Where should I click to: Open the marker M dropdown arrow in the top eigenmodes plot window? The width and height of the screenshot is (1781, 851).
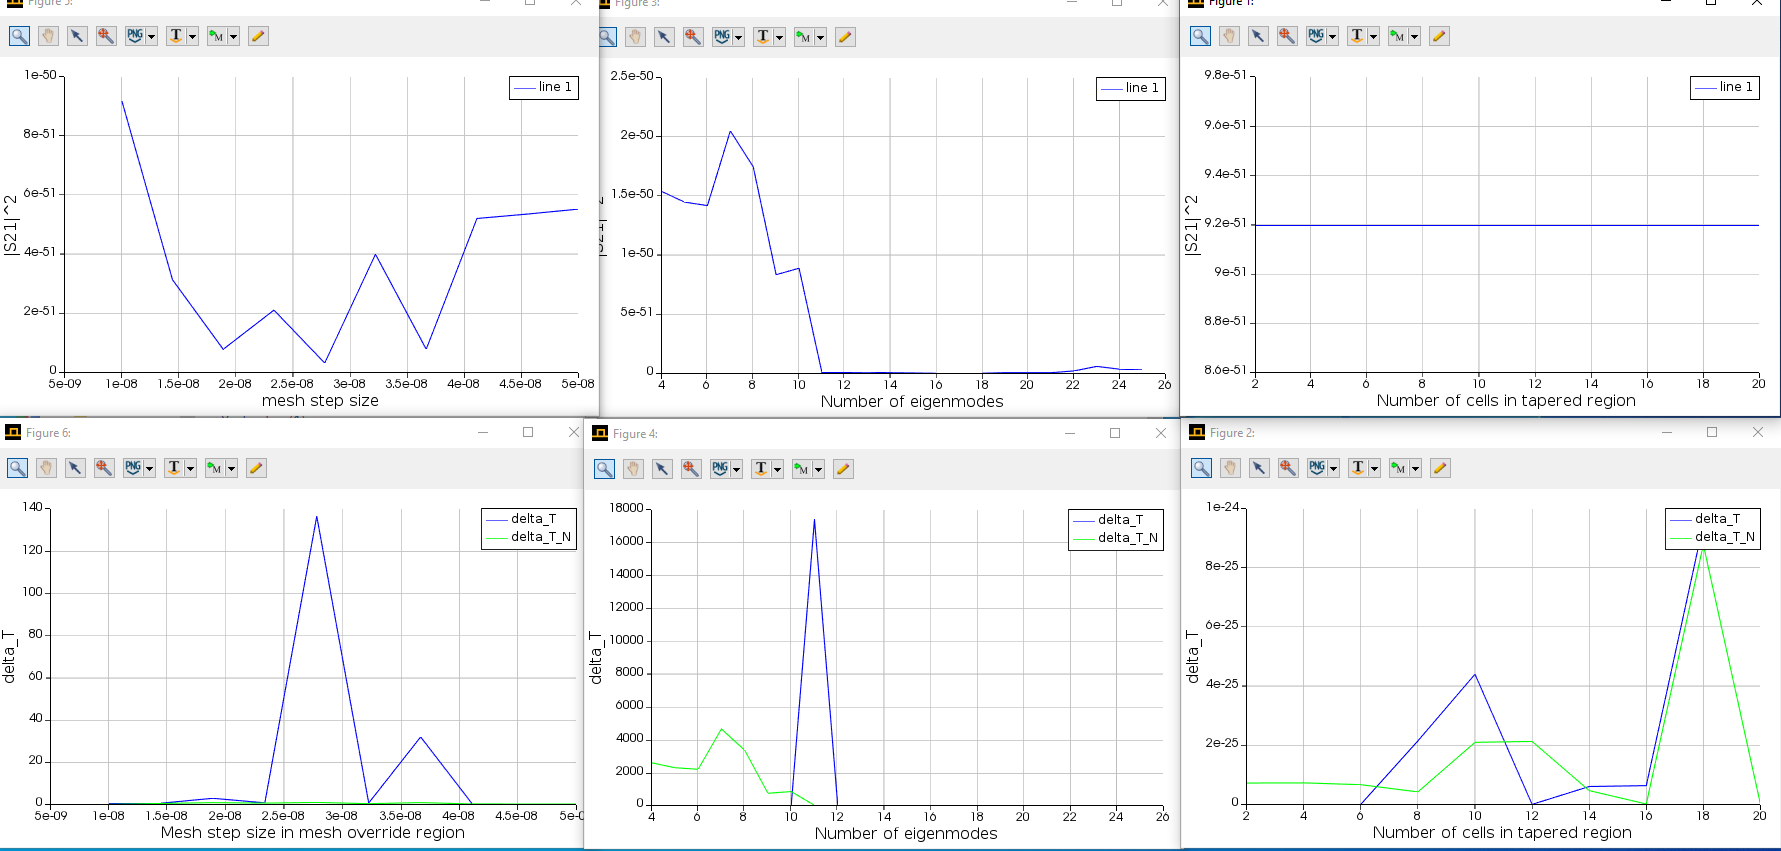coord(821,38)
